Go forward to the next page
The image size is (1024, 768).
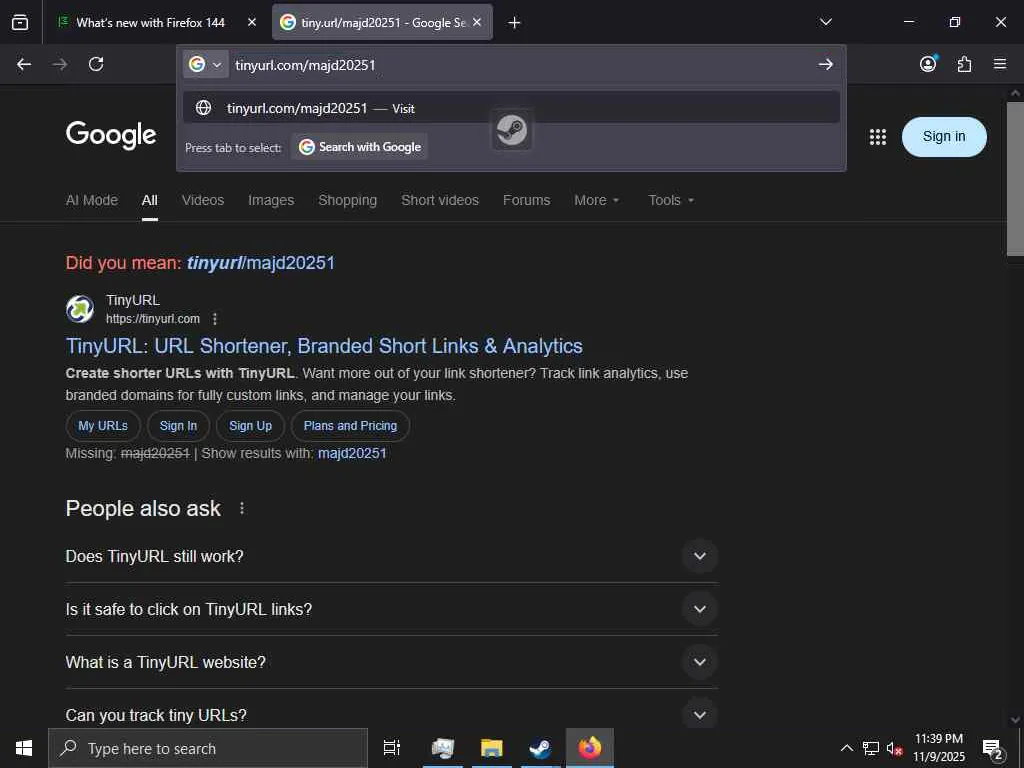[x=60, y=64]
